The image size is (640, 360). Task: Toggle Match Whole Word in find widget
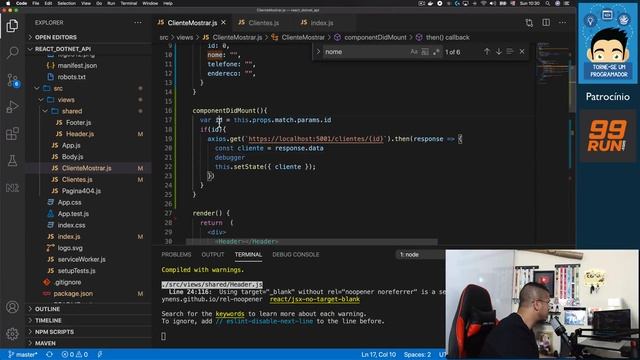pyautogui.click(x=425, y=52)
